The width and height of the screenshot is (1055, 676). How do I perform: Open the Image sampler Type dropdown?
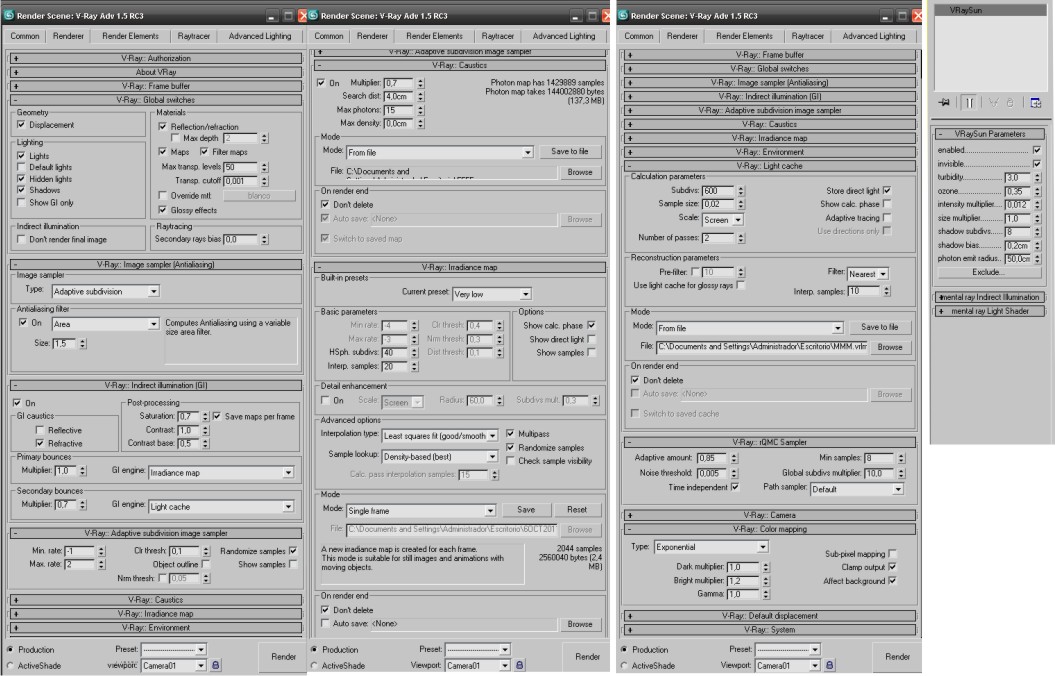[106, 291]
